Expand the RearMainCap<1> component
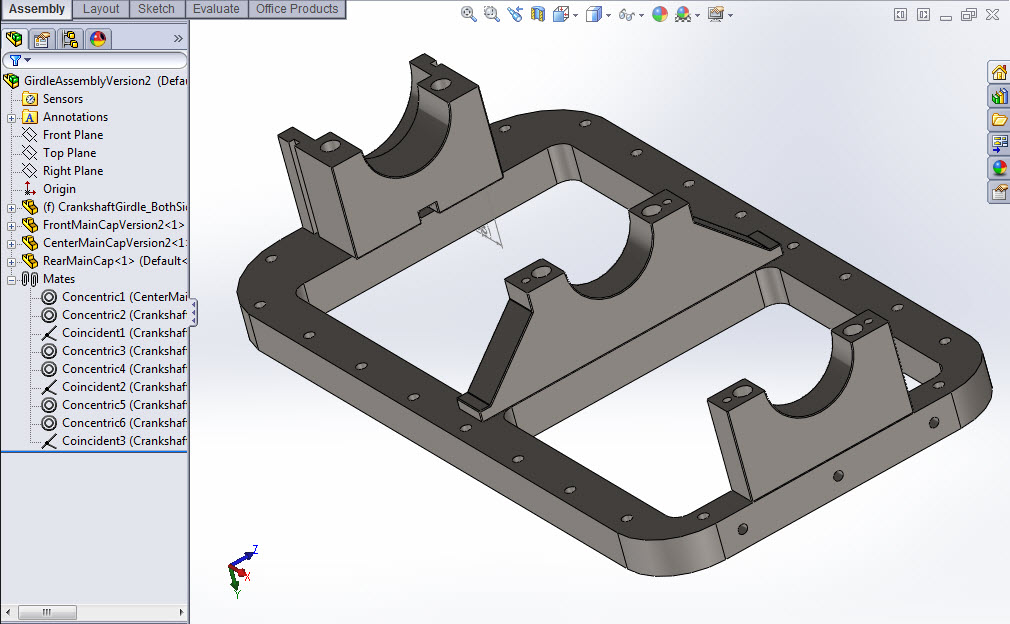1010x624 pixels. [11, 261]
